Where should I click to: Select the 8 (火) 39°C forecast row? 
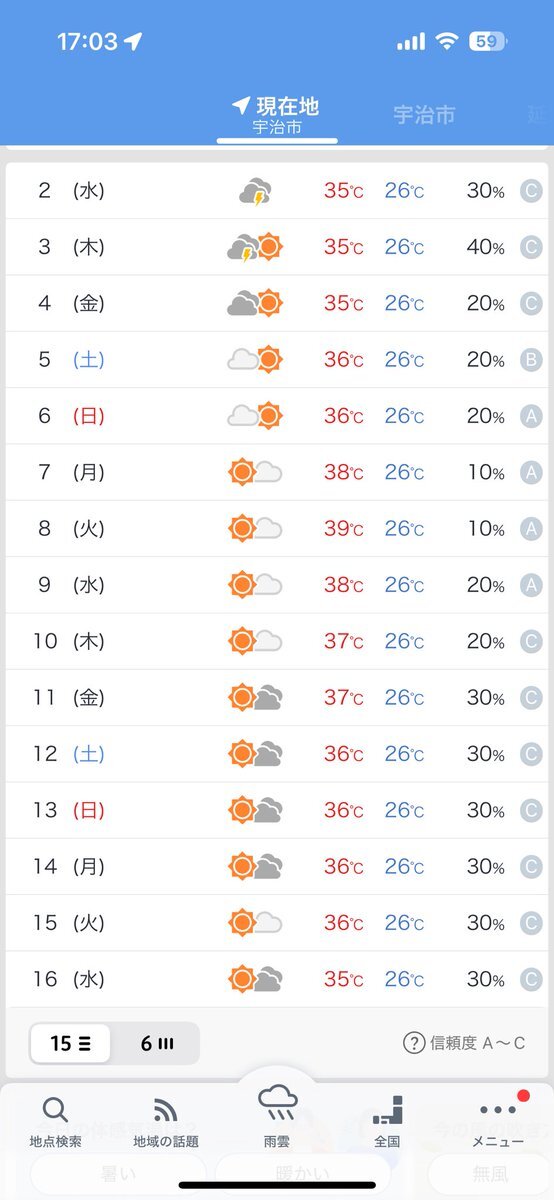coord(277,528)
